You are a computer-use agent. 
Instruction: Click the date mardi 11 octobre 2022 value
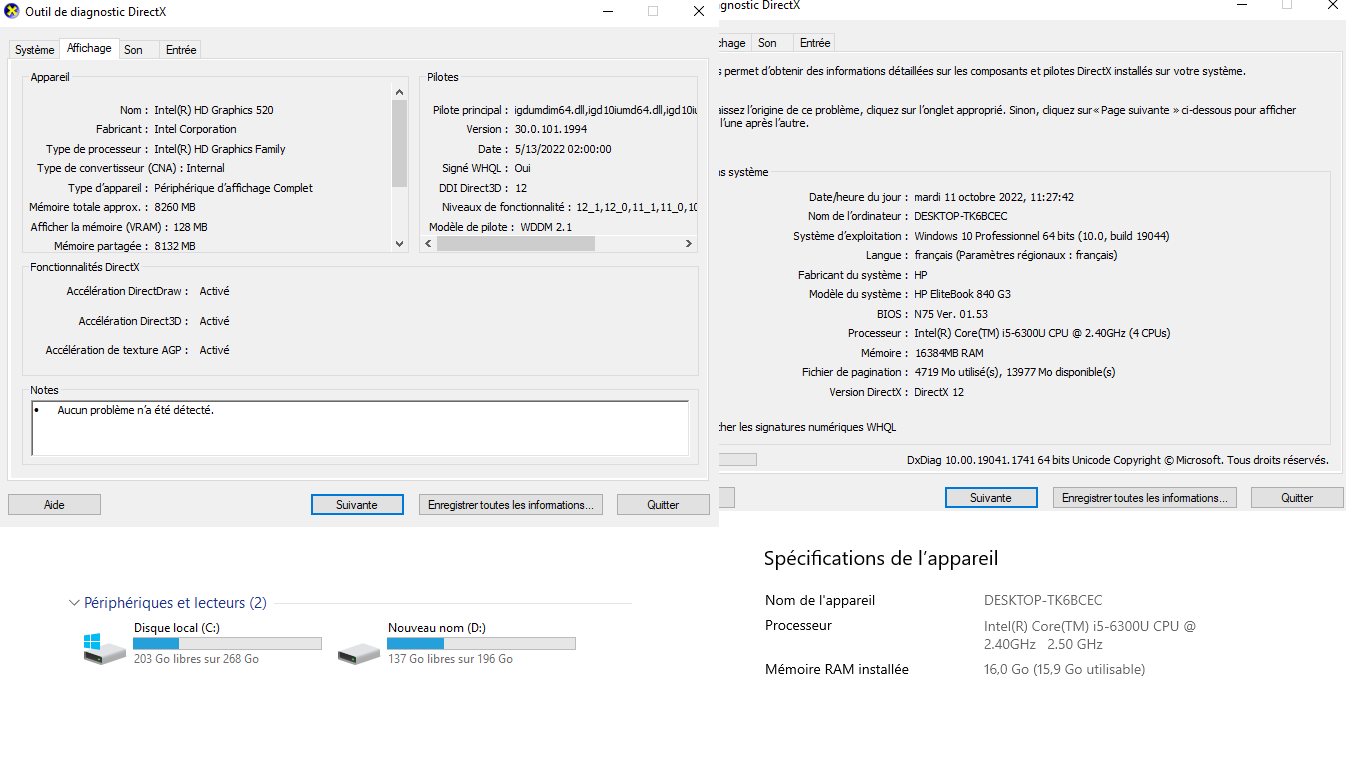point(994,197)
